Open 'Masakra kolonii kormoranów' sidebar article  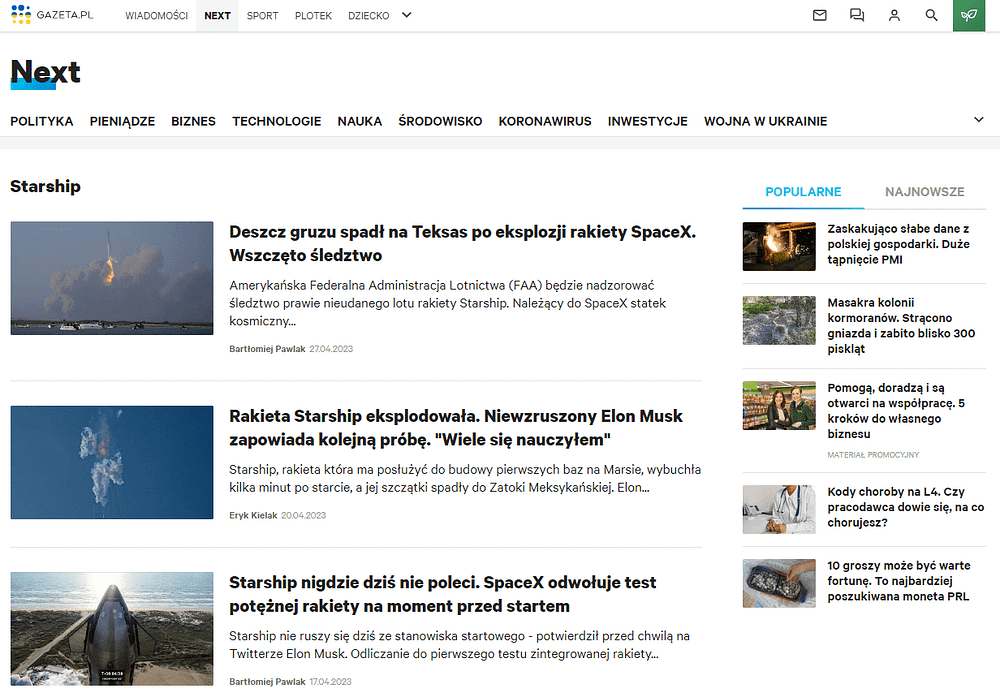tap(901, 326)
